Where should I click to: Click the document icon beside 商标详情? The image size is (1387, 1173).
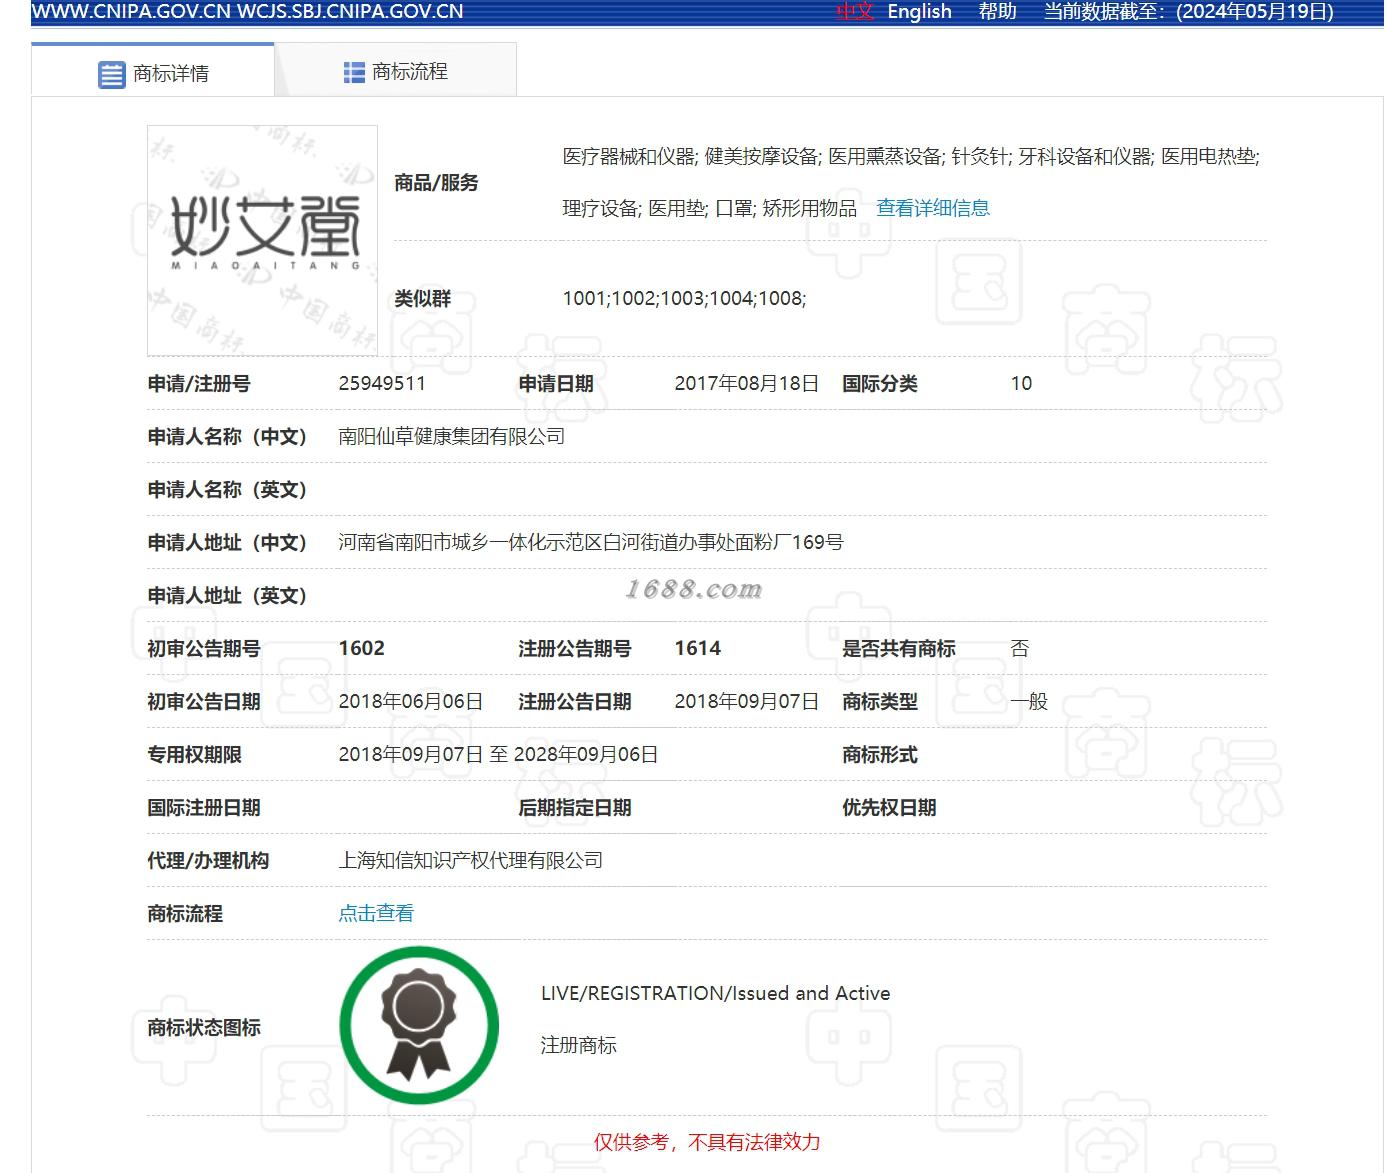pyautogui.click(x=111, y=74)
